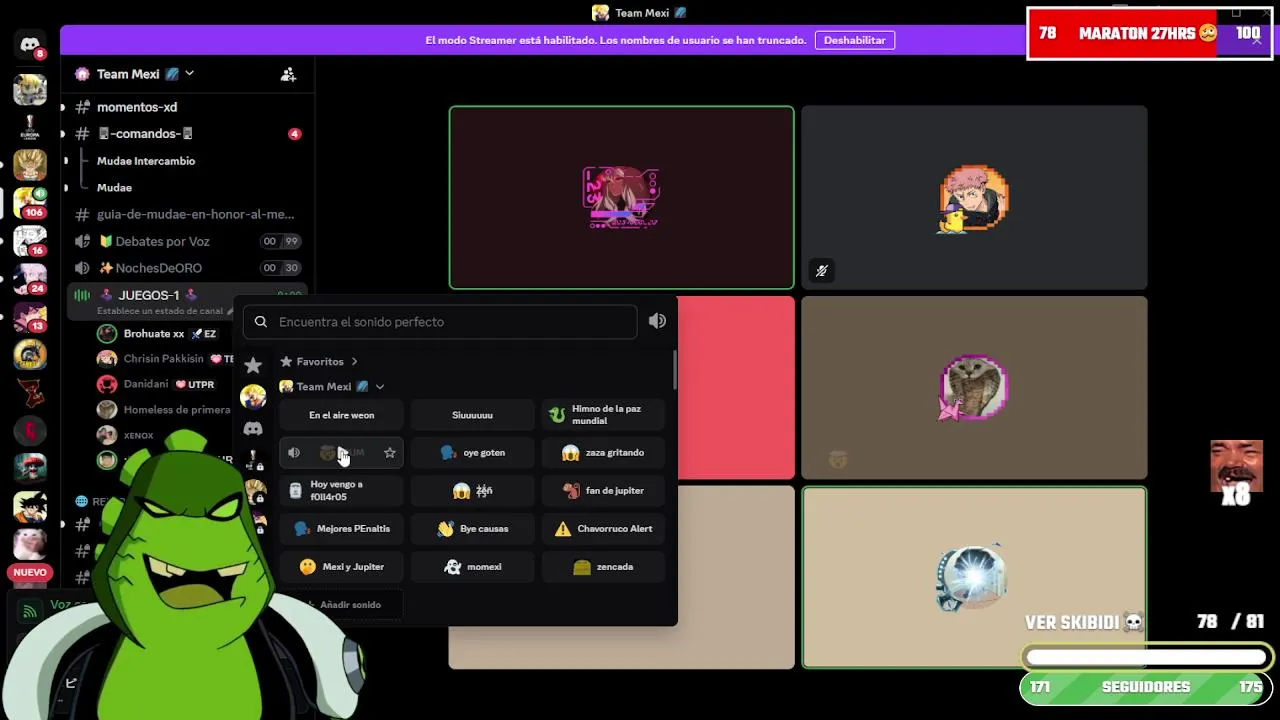Open the server icon with 24 badge
Image resolution: width=1280 pixels, height=720 pixels.
pos(30,279)
